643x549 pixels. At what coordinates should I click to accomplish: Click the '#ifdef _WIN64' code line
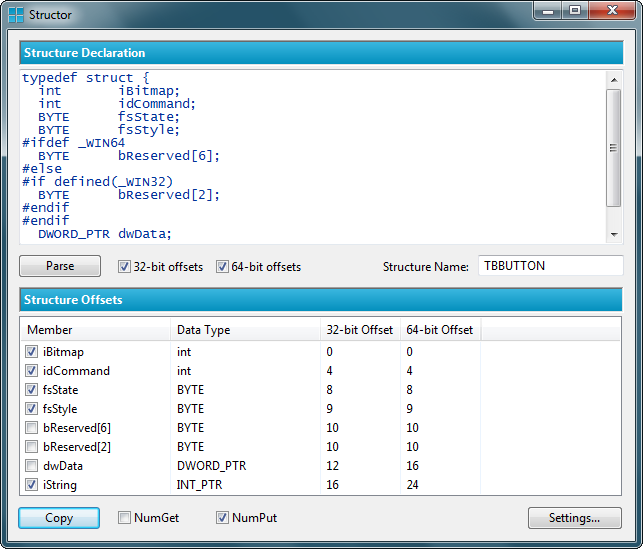click(x=73, y=143)
